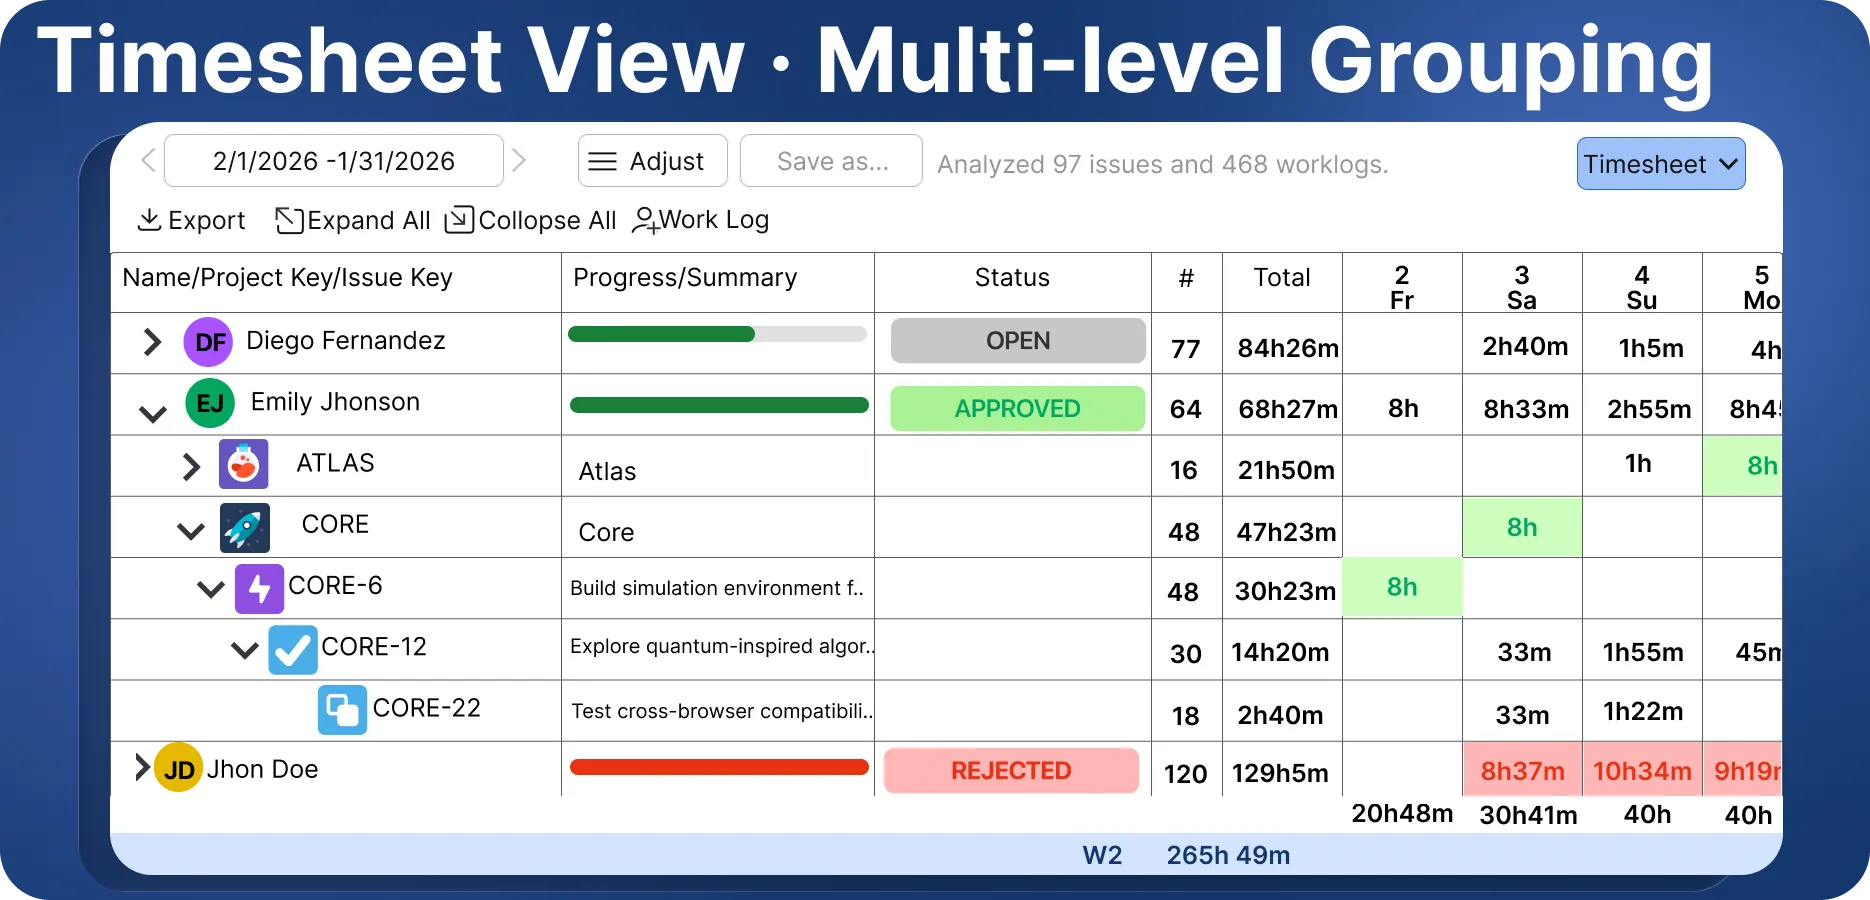Image resolution: width=1870 pixels, height=900 pixels.
Task: Click the green 8h cell in CORE-6 row
Action: coord(1402,587)
